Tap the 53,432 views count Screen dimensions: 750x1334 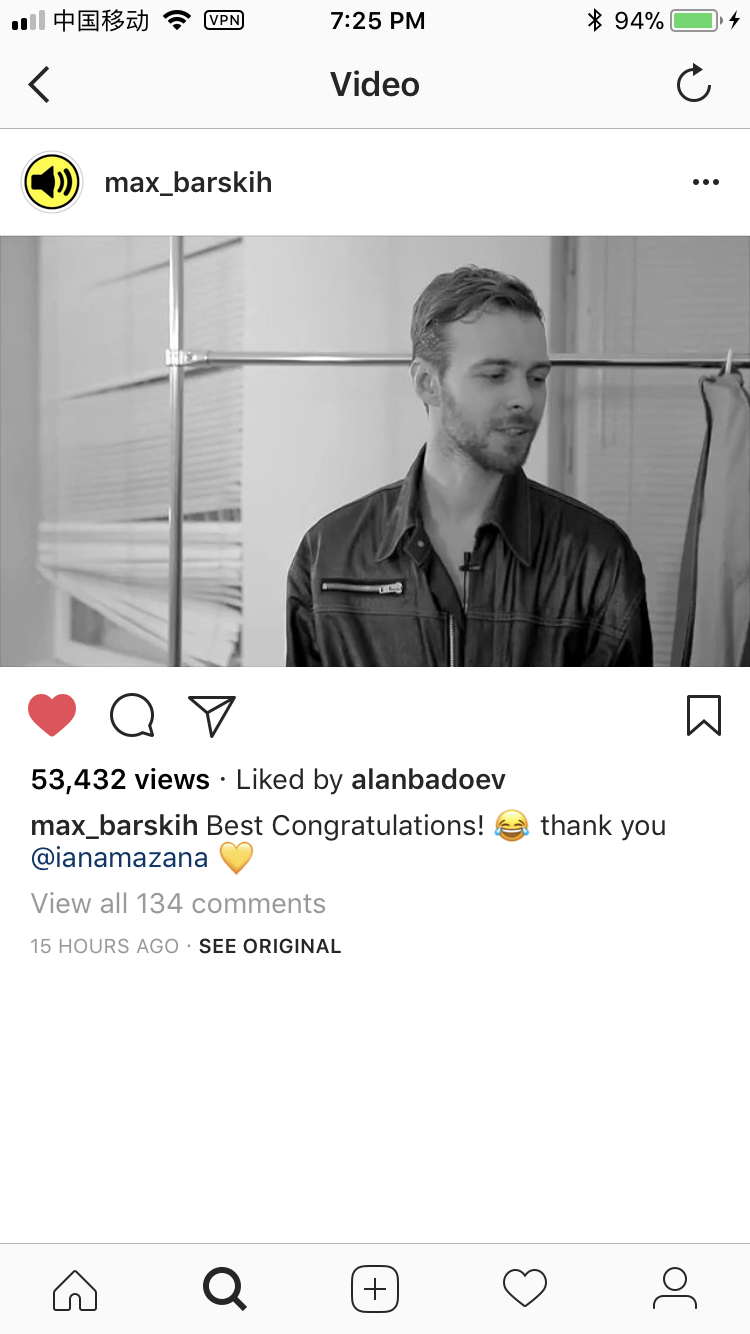click(120, 780)
